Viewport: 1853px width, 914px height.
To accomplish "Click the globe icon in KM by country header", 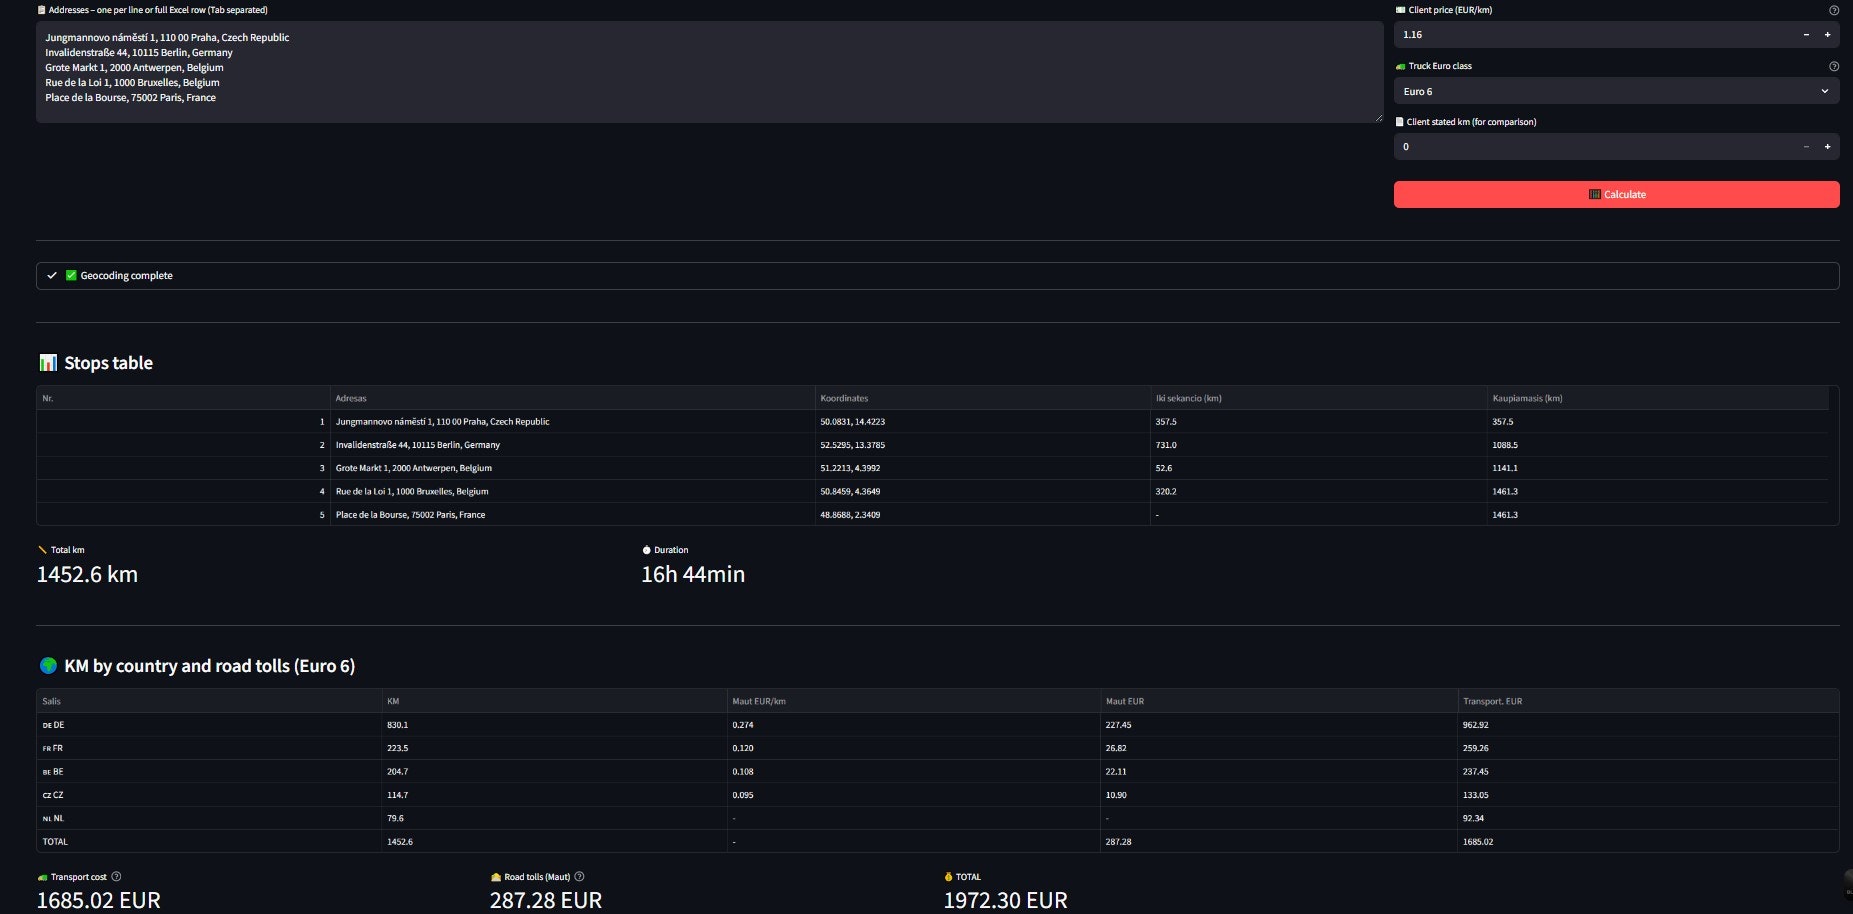I will click(48, 665).
